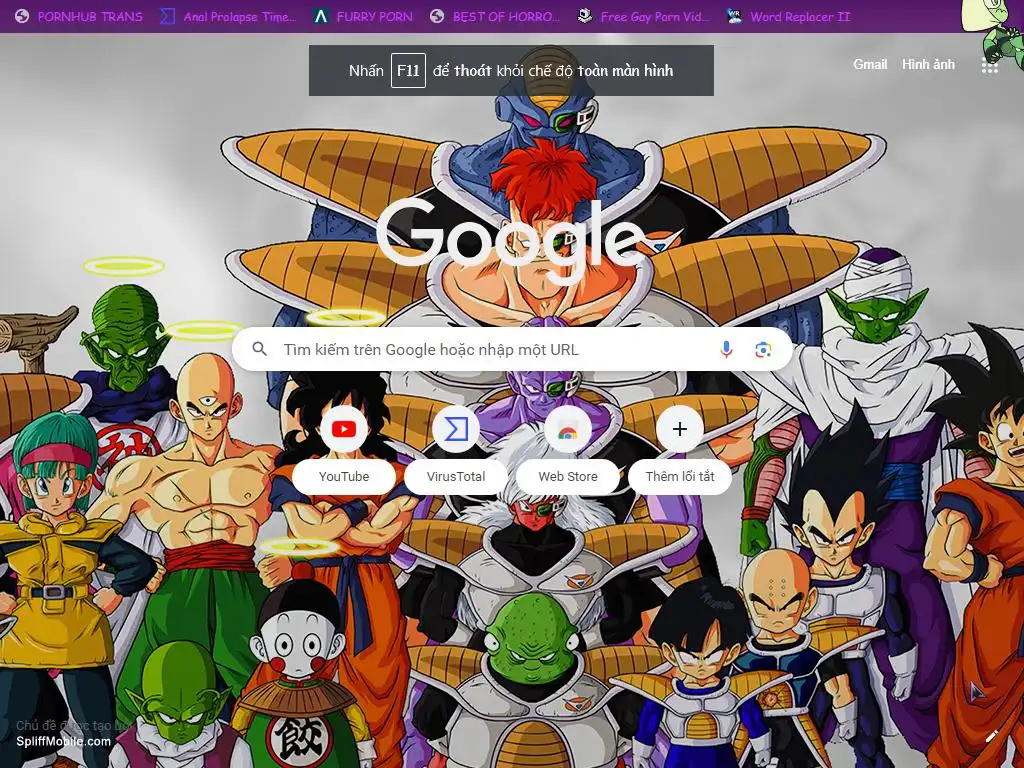Image resolution: width=1024 pixels, height=768 pixels.
Task: Open the VirusTotal shortcut
Action: [x=456, y=451]
